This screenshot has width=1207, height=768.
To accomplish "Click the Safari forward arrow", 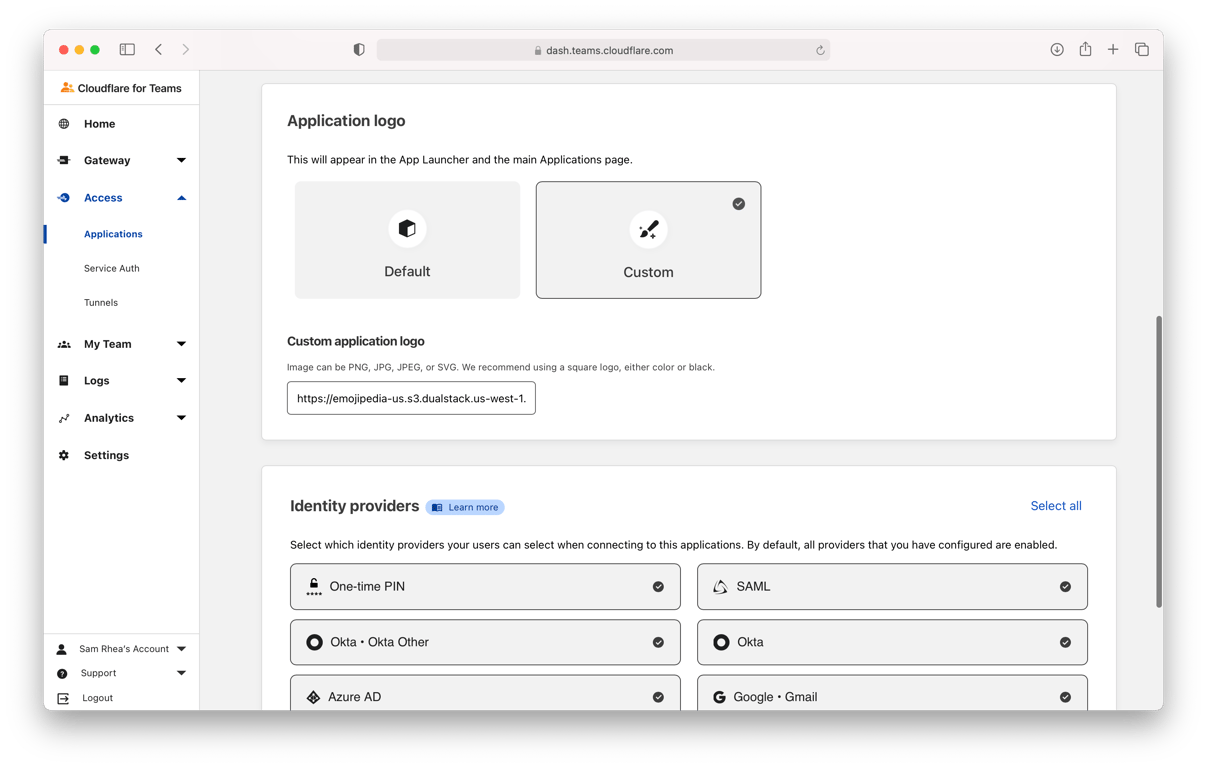I will [x=186, y=49].
